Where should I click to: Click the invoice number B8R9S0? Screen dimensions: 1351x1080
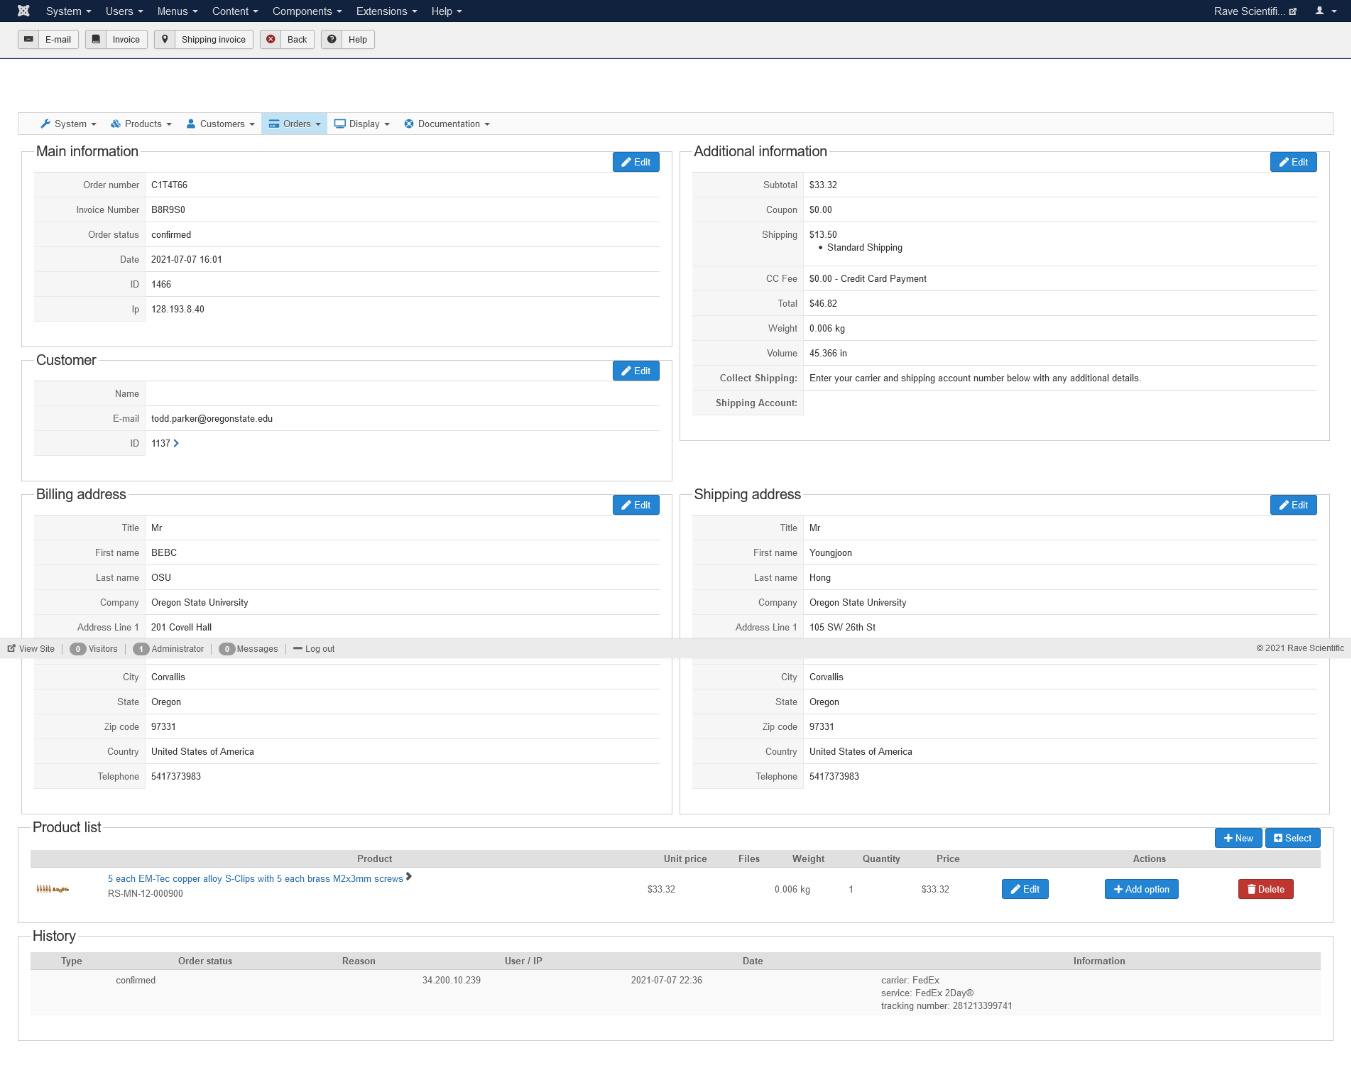coord(168,210)
